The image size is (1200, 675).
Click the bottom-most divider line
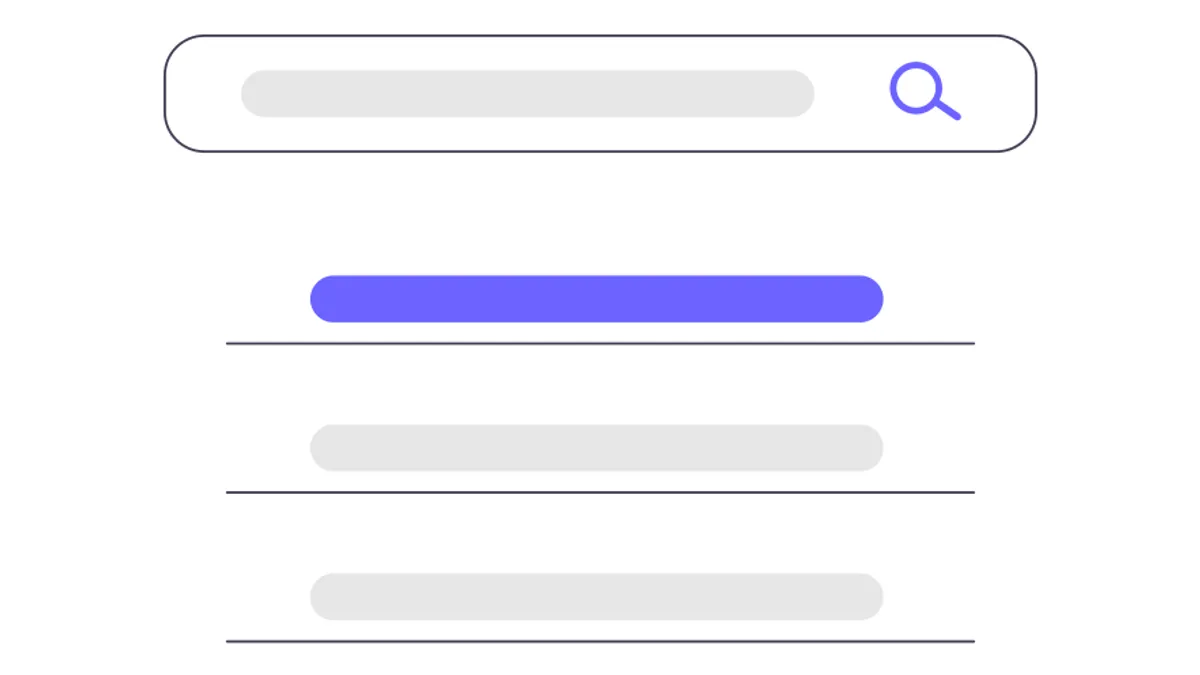[x=600, y=641]
